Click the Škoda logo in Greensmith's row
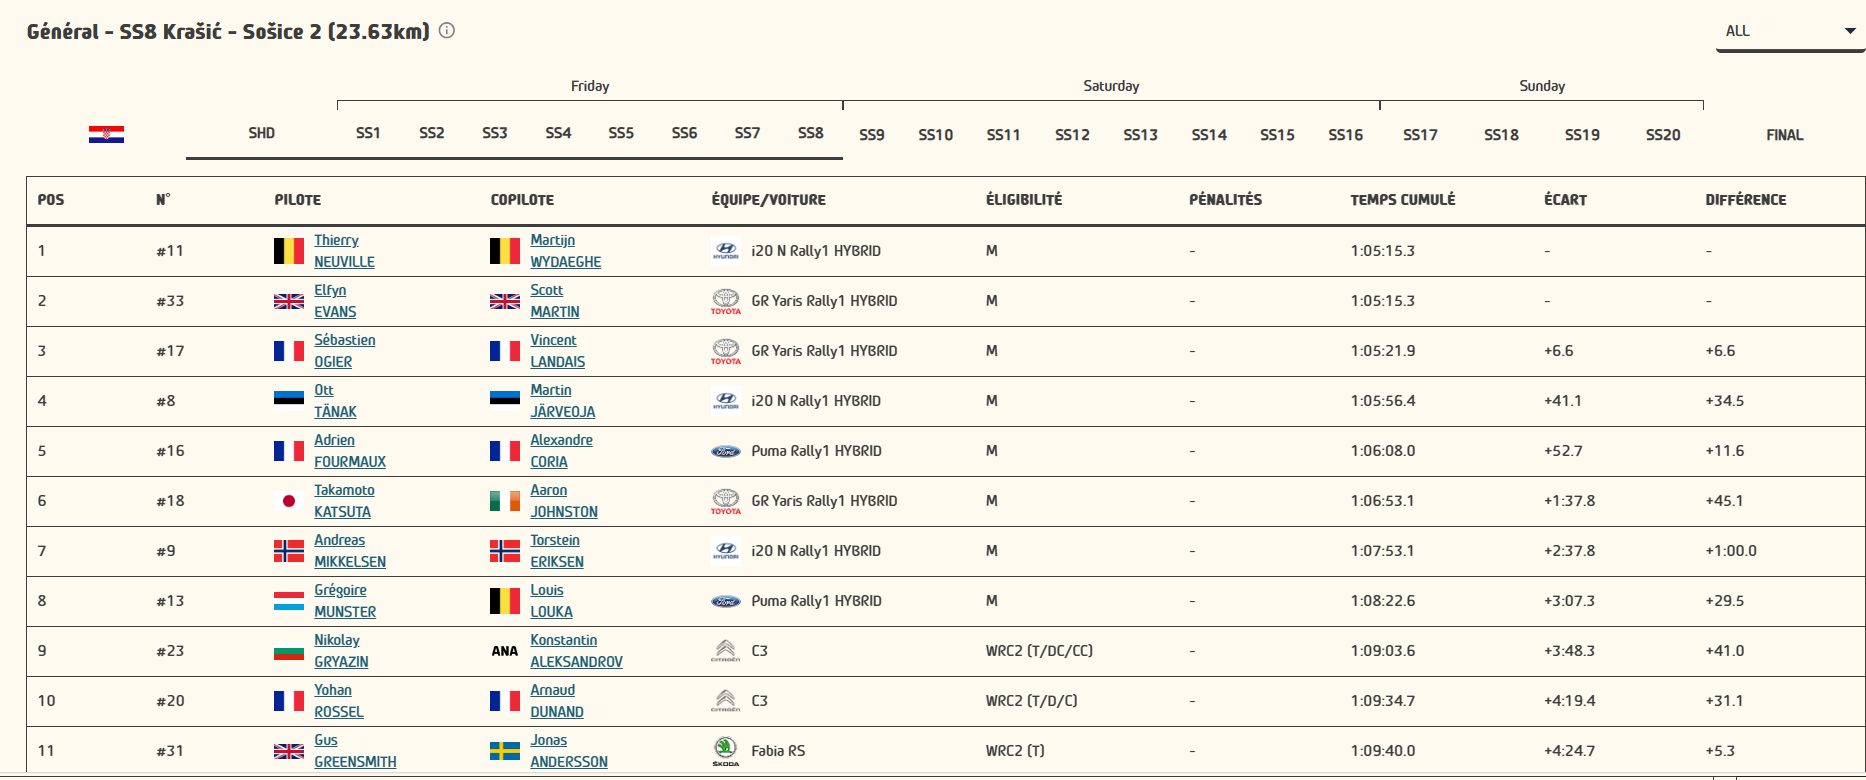 coord(725,751)
